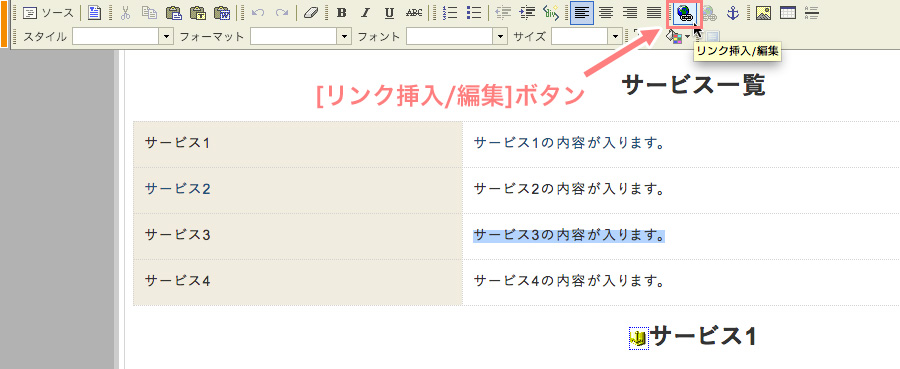900x369 pixels.
Task: Click text サービス2の内容が入ります。
Action: (x=569, y=188)
